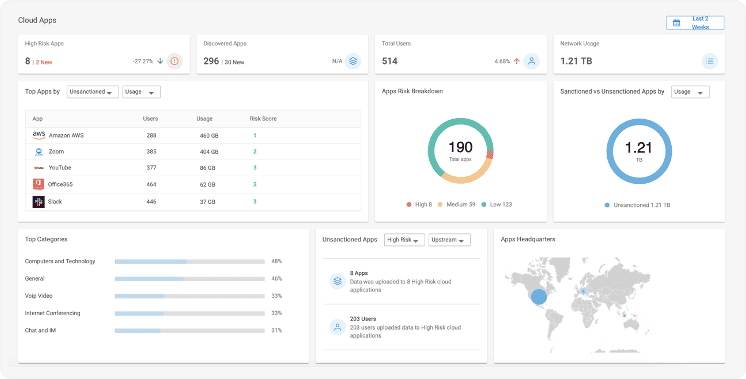Click the large North America map bubble

pos(539,297)
